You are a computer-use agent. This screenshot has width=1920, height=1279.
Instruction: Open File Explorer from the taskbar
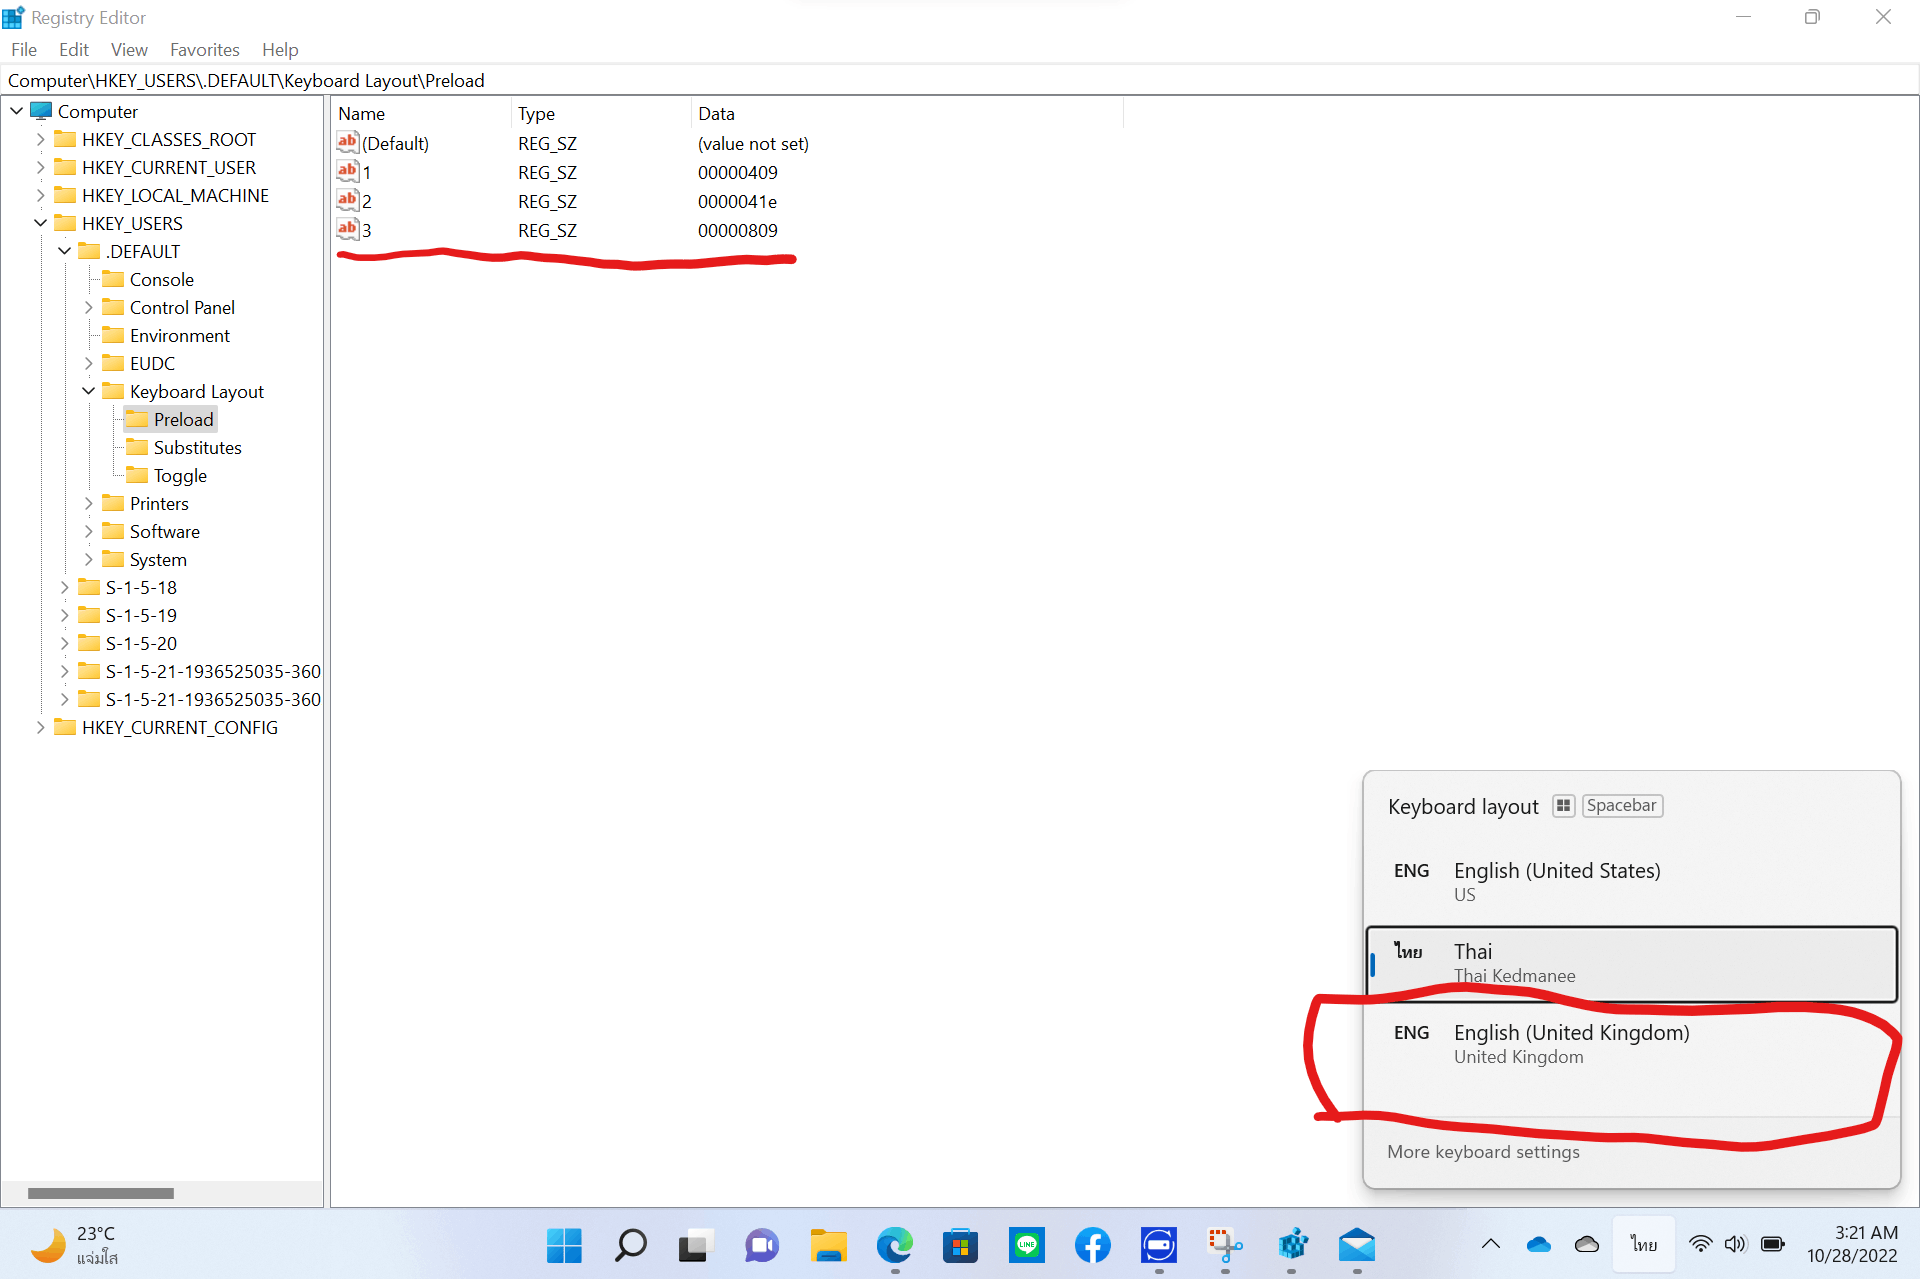pyautogui.click(x=828, y=1245)
